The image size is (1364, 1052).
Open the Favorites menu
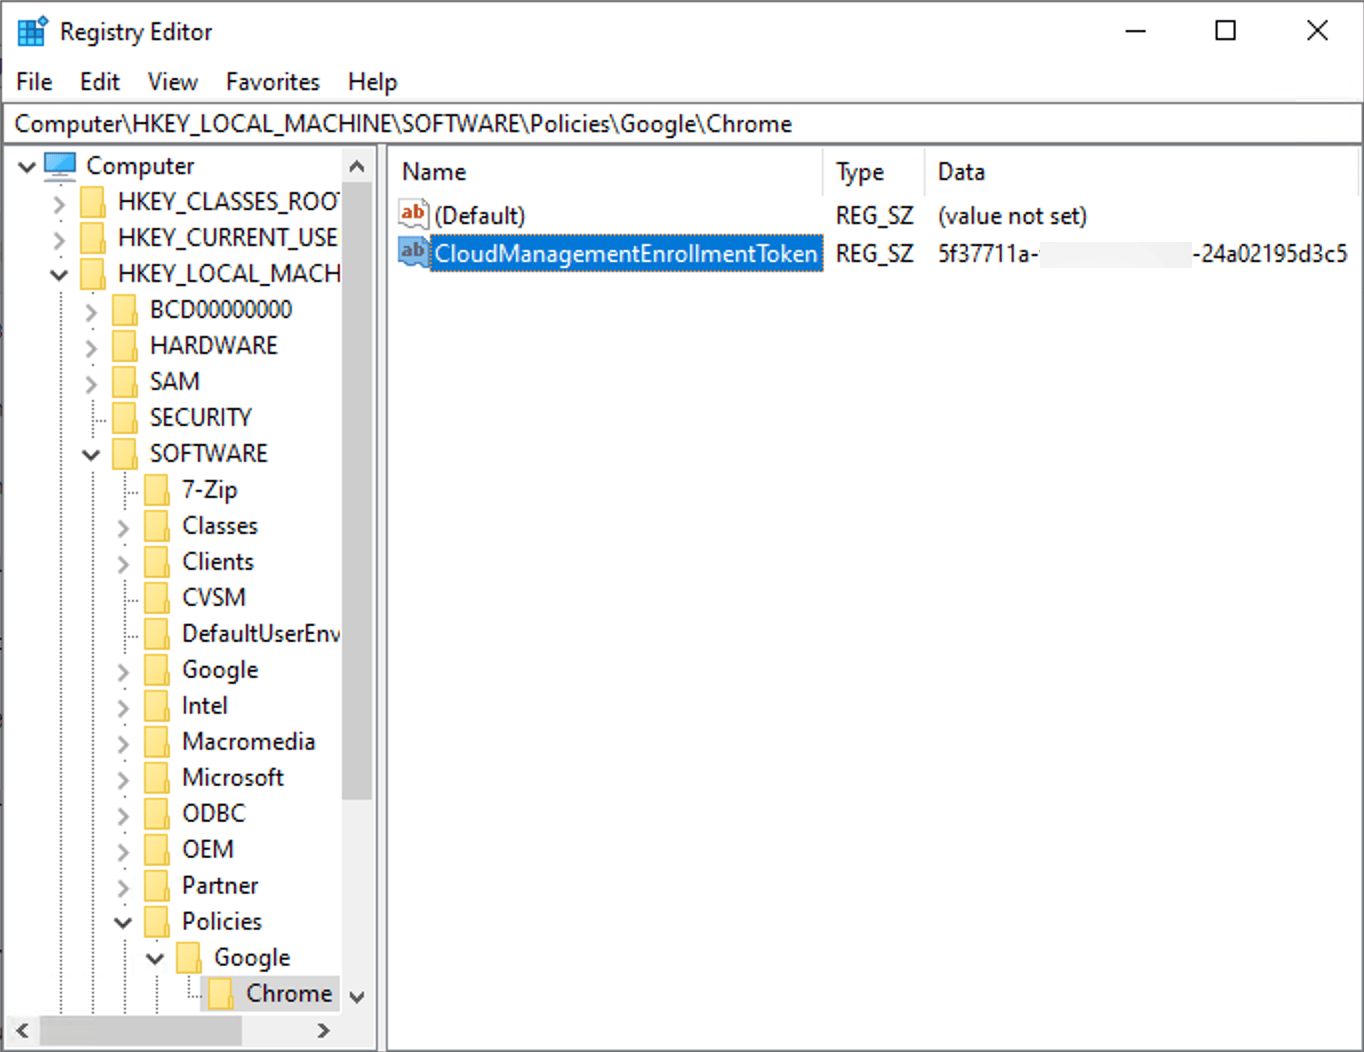tap(272, 82)
